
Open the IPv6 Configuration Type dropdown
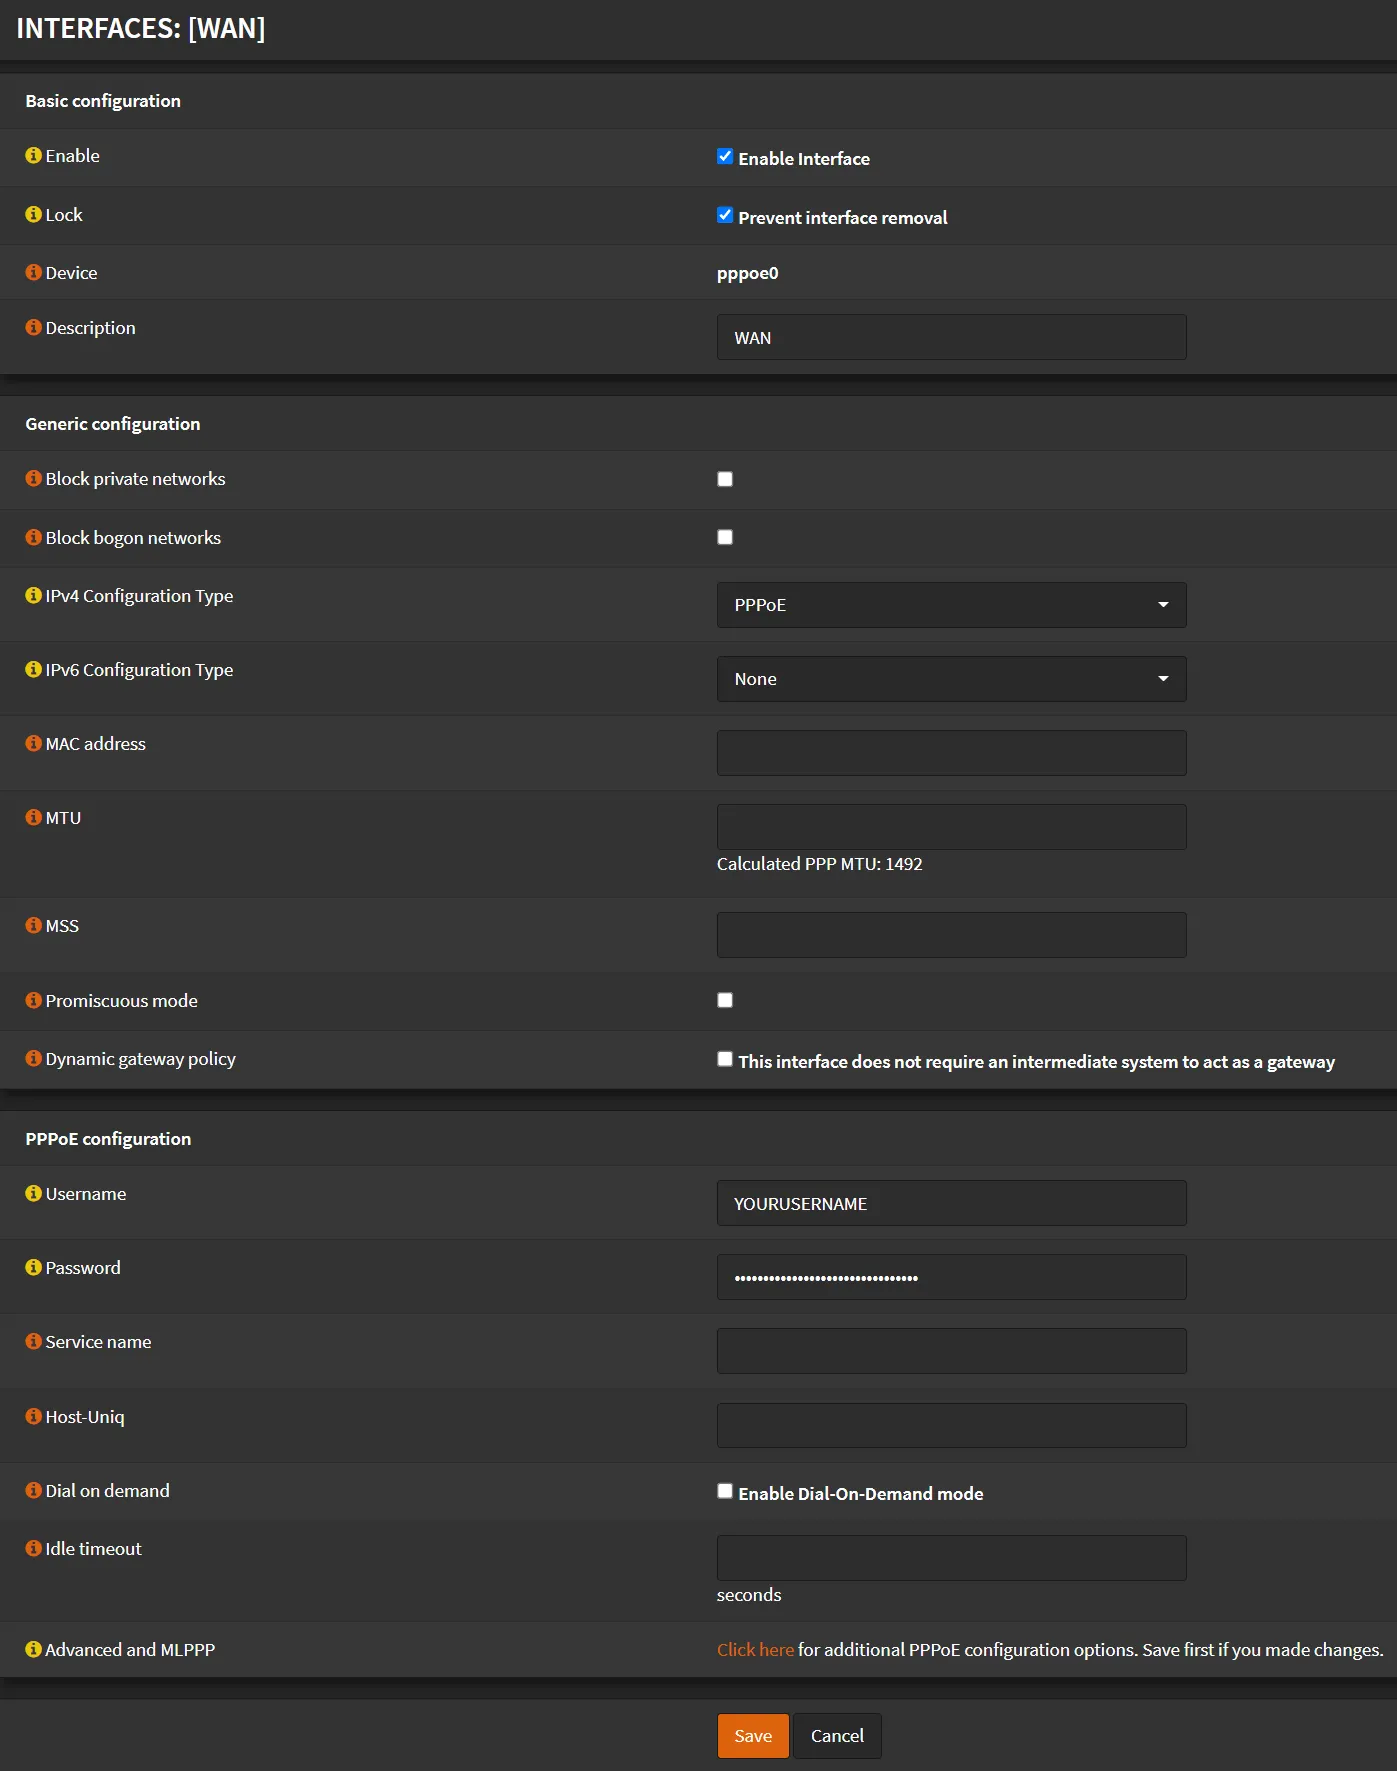click(x=951, y=679)
